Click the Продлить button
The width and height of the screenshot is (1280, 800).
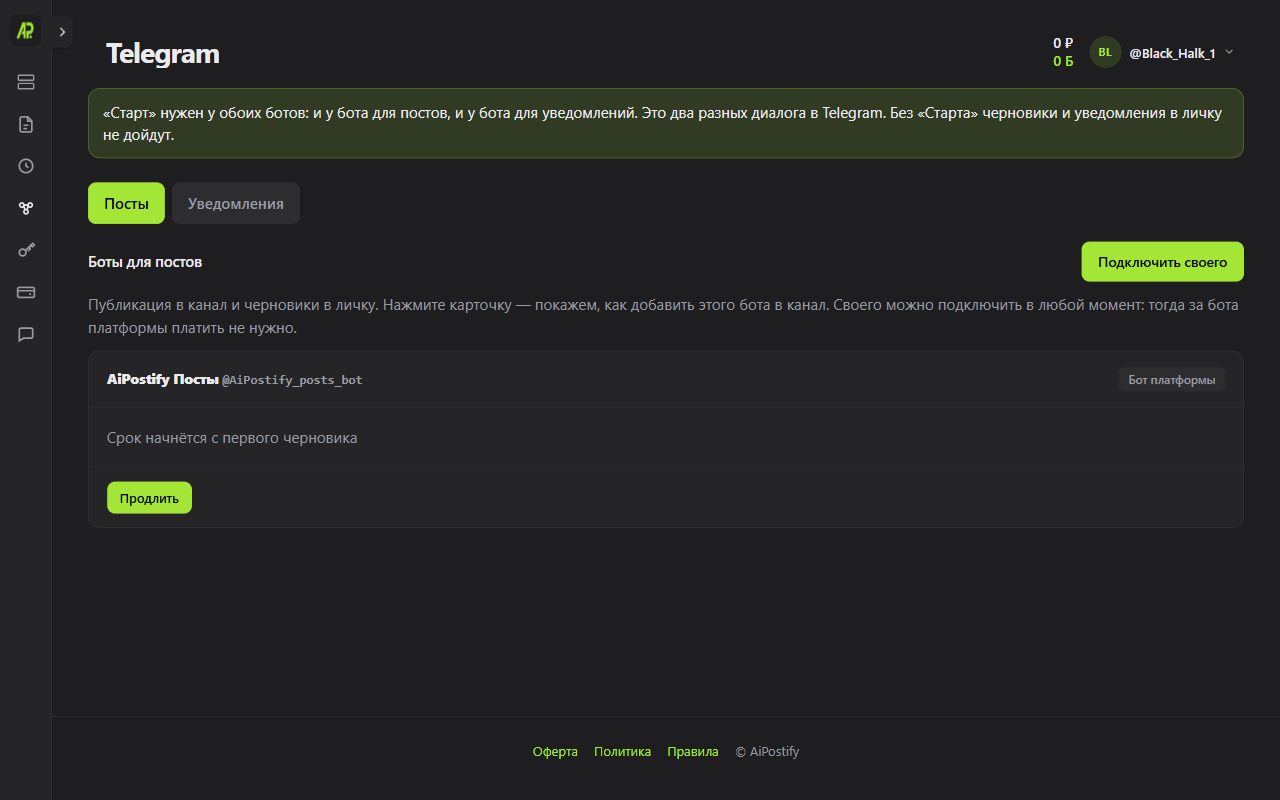point(149,498)
